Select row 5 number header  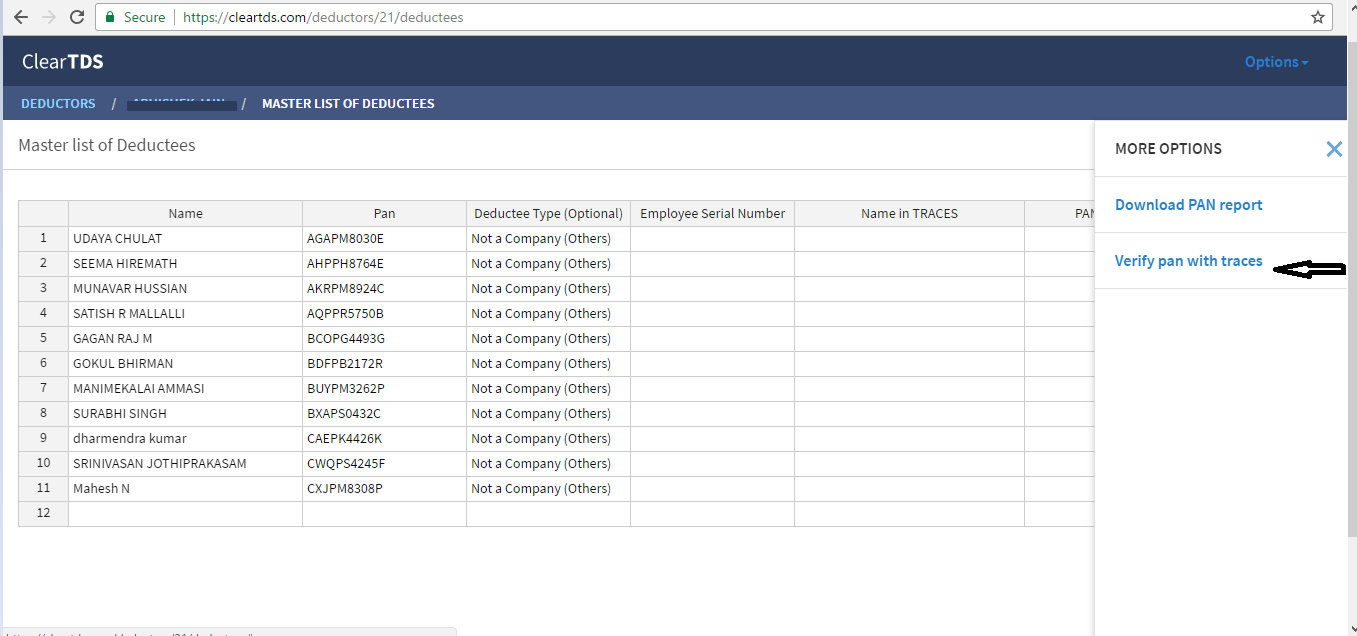click(43, 339)
